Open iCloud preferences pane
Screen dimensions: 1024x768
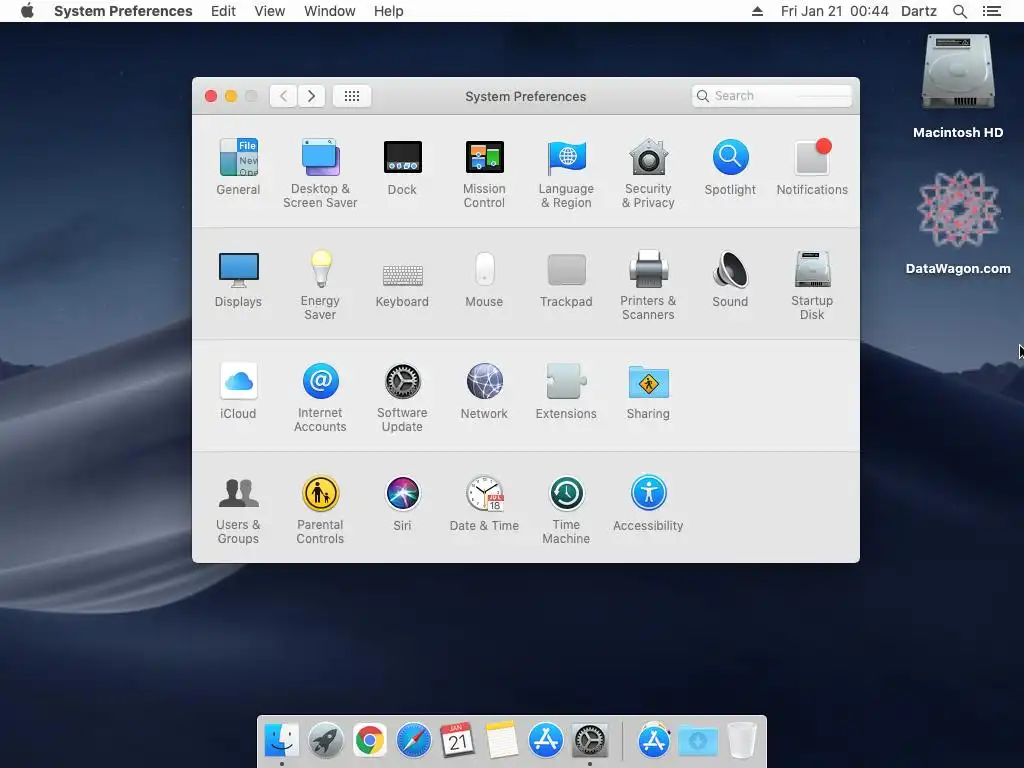click(x=238, y=391)
